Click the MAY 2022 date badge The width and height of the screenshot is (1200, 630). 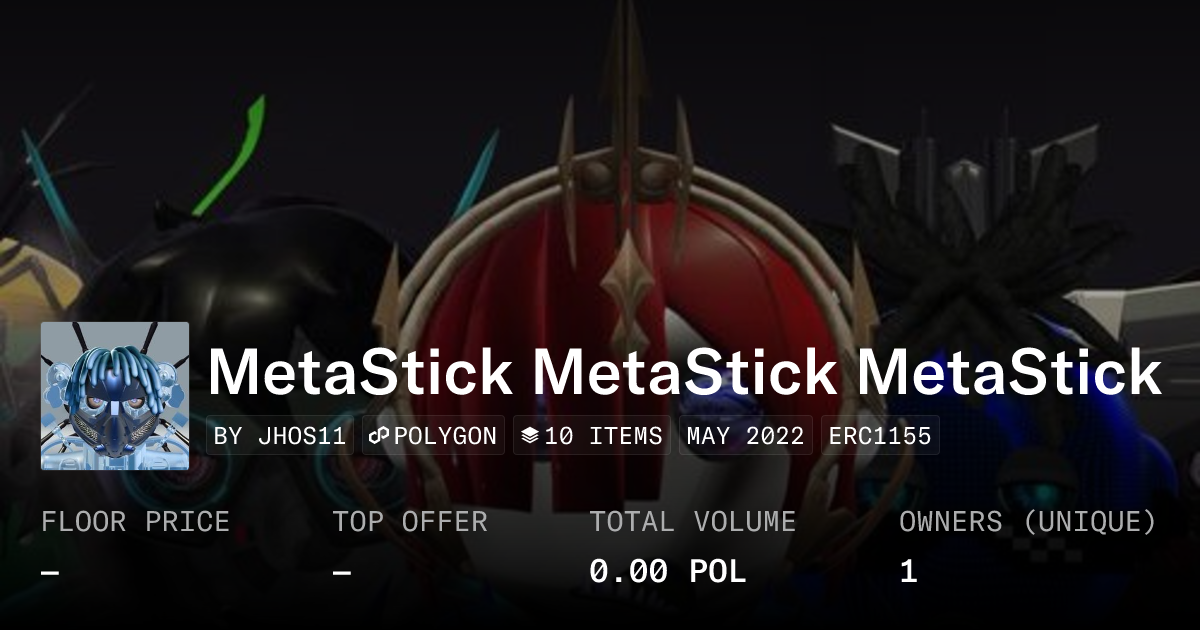coord(746,436)
